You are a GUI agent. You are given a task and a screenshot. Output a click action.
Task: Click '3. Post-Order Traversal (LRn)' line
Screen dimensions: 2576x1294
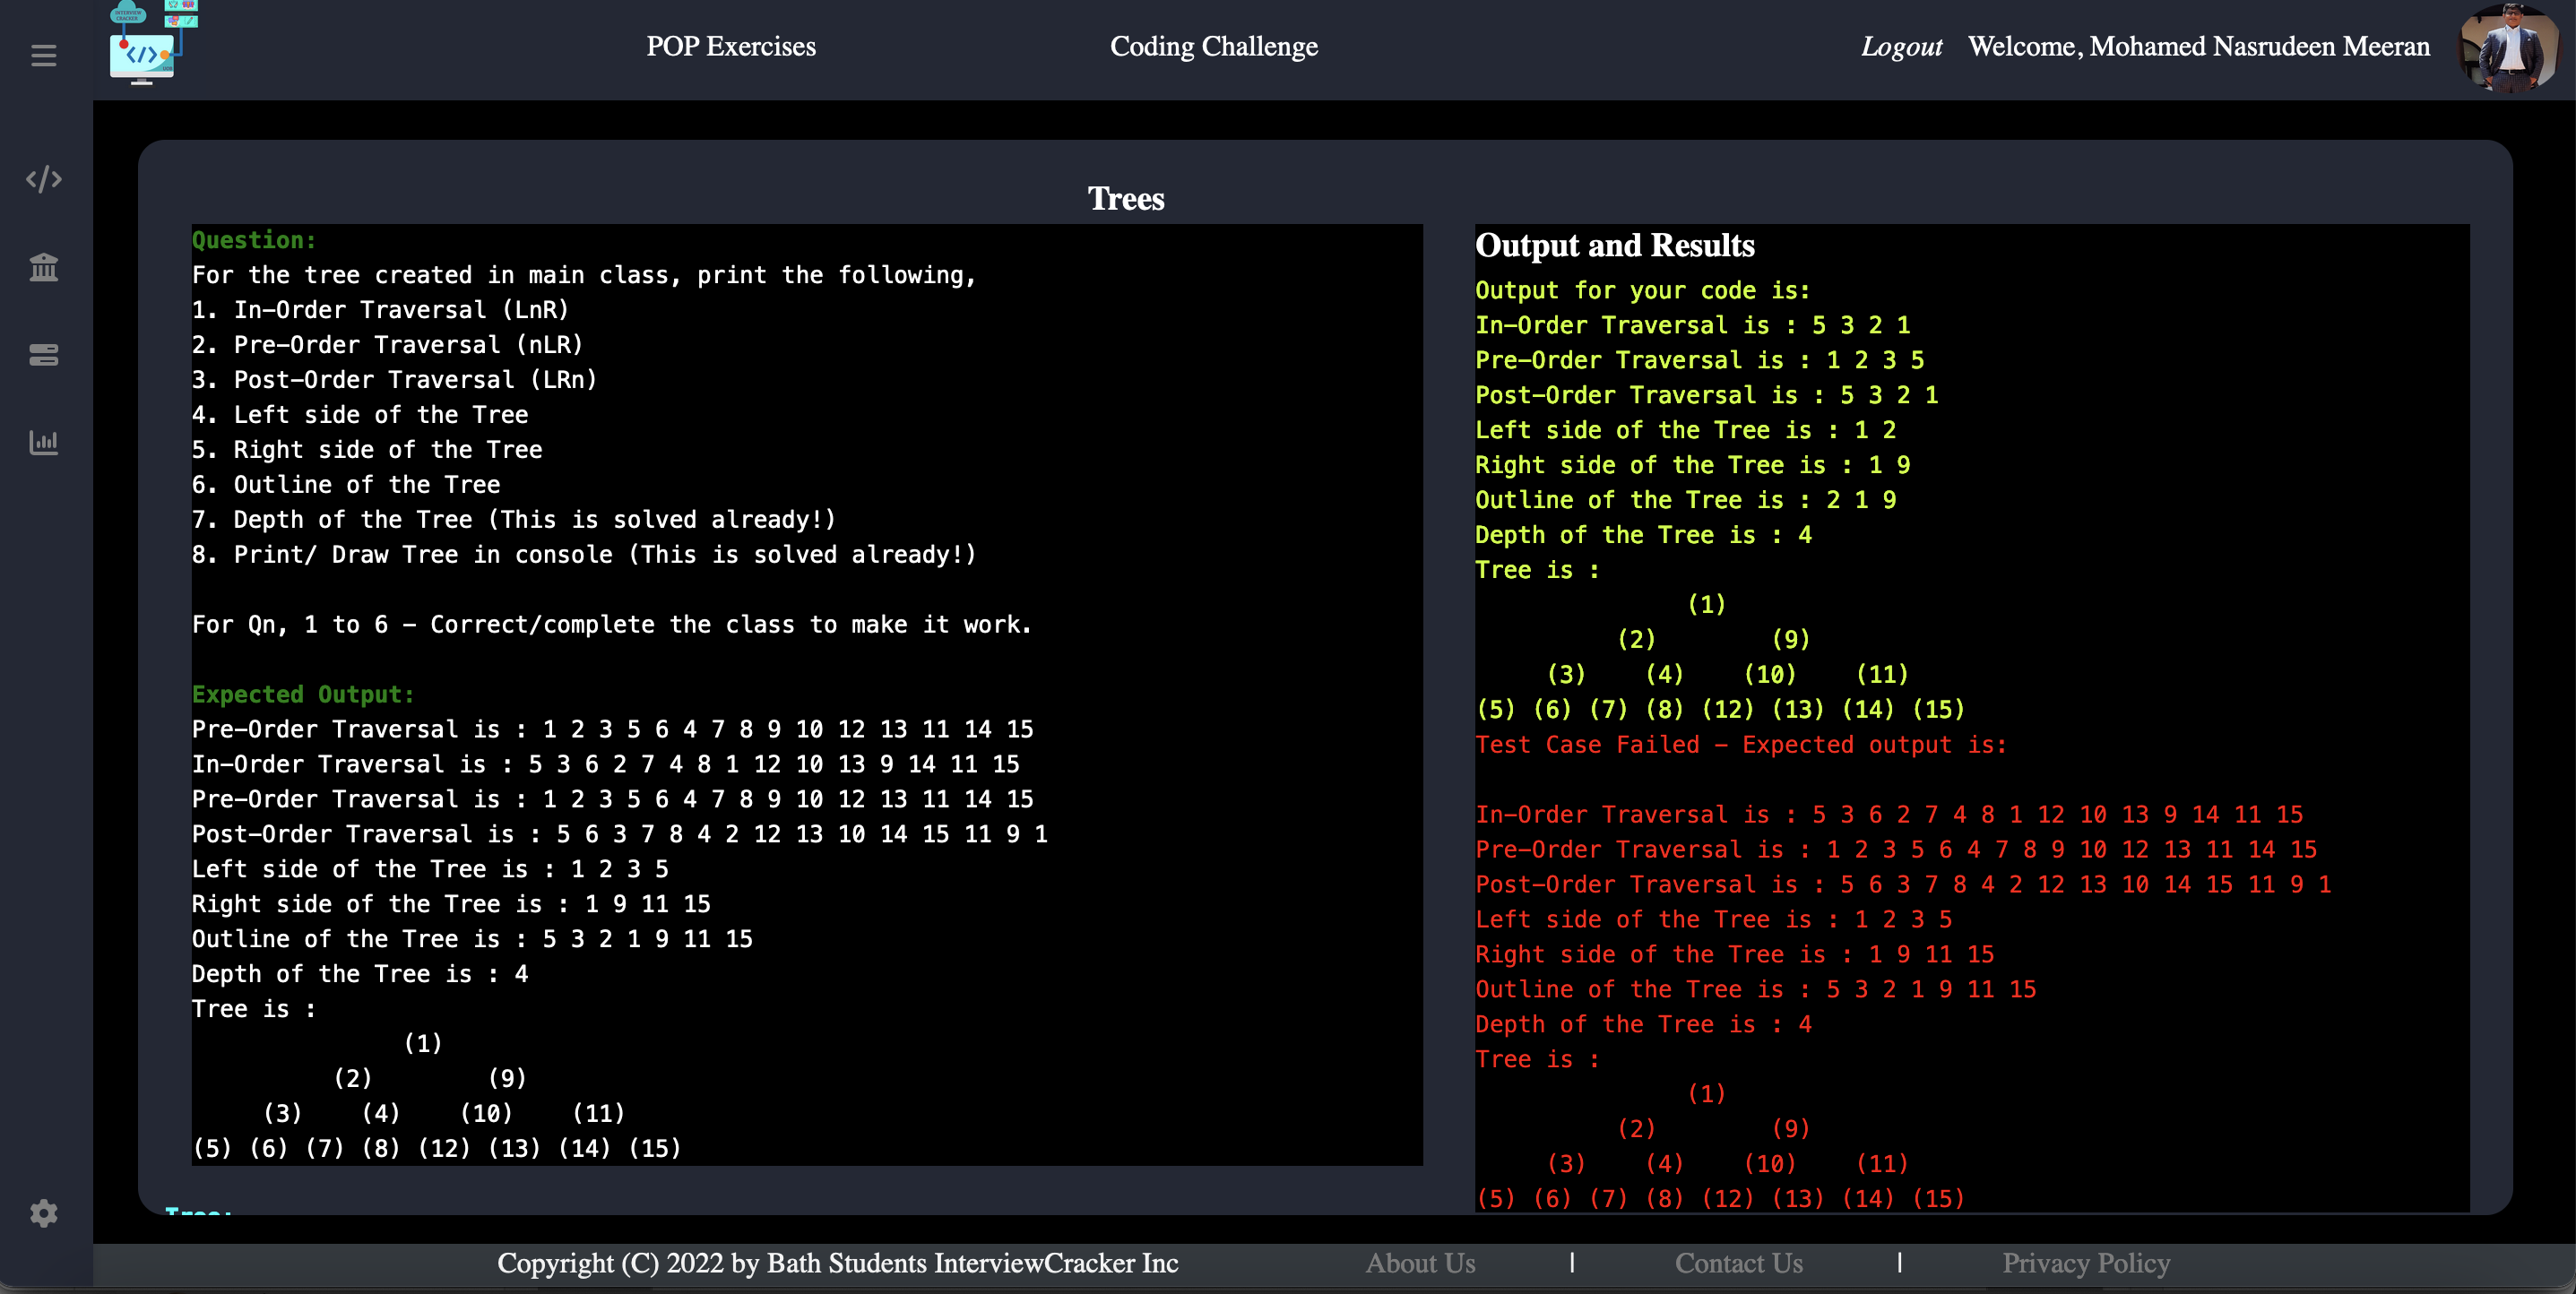395,380
